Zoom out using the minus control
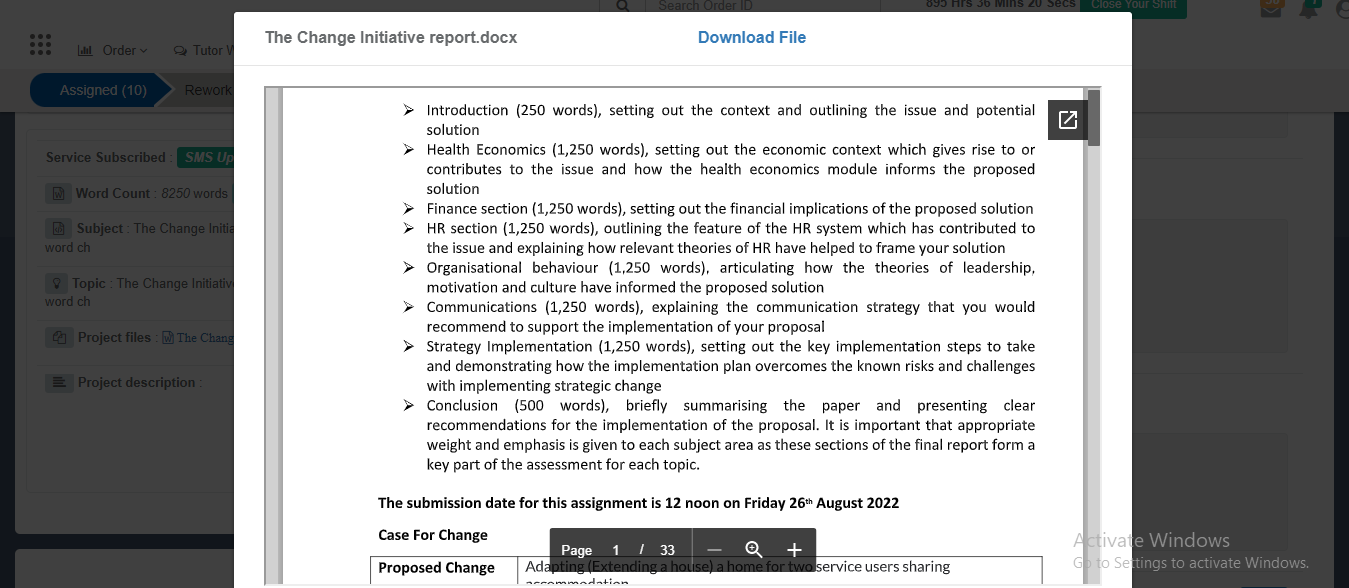The width and height of the screenshot is (1349, 588). 714,549
